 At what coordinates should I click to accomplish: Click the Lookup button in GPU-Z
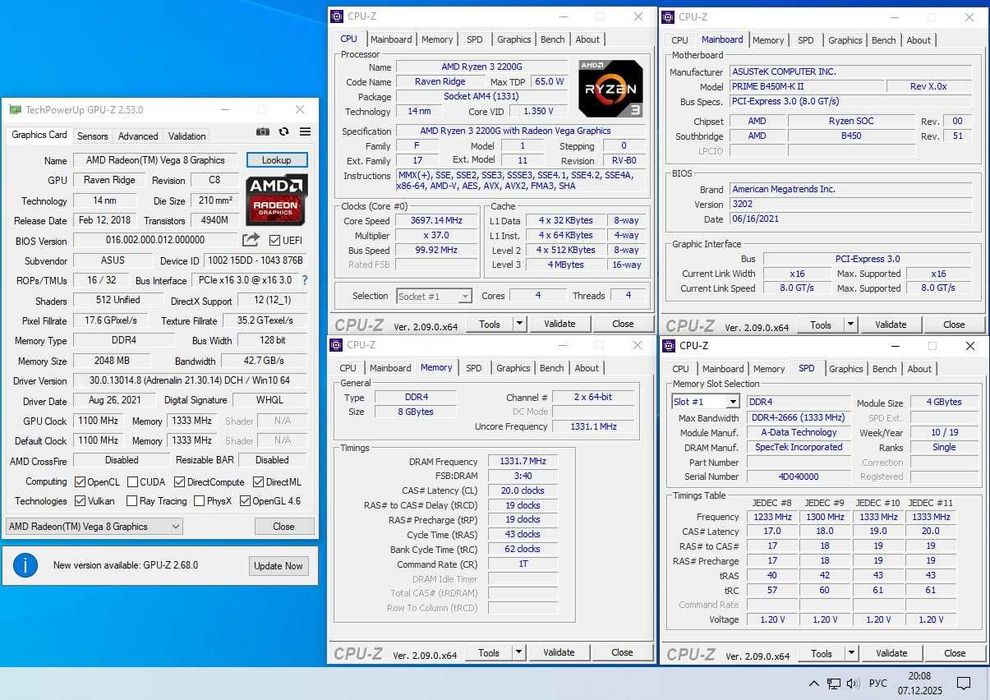(277, 160)
